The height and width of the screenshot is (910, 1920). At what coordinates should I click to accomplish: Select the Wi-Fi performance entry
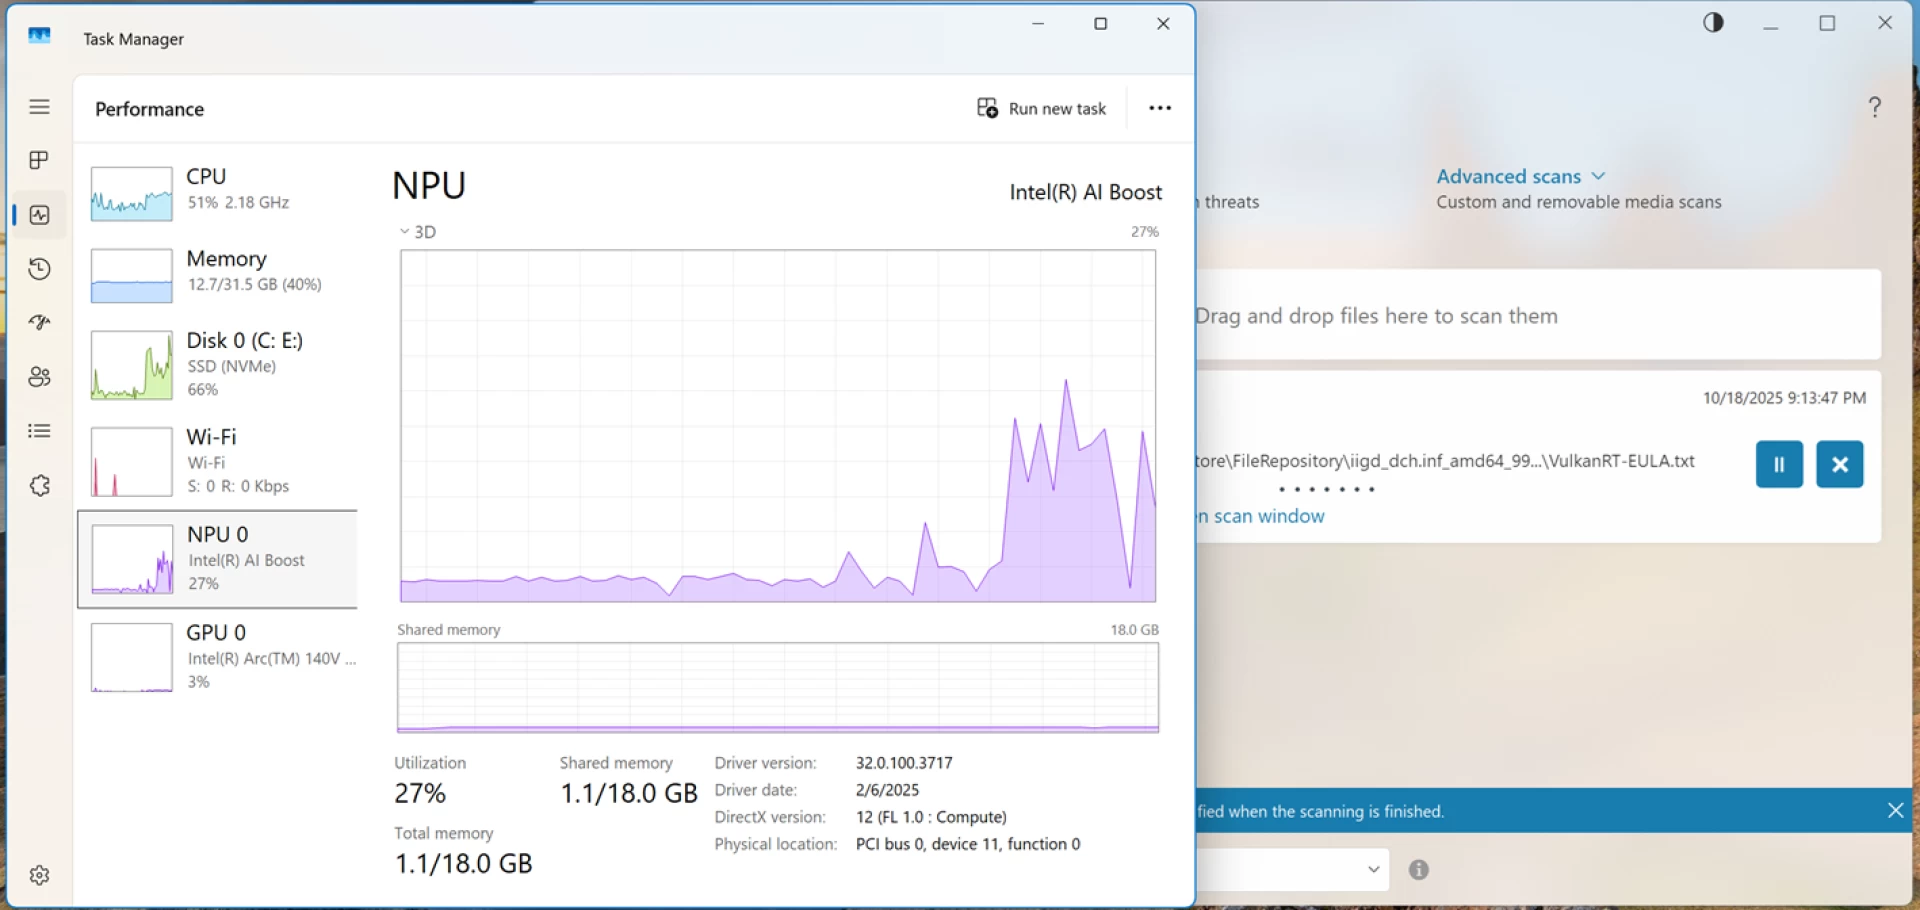[217, 461]
